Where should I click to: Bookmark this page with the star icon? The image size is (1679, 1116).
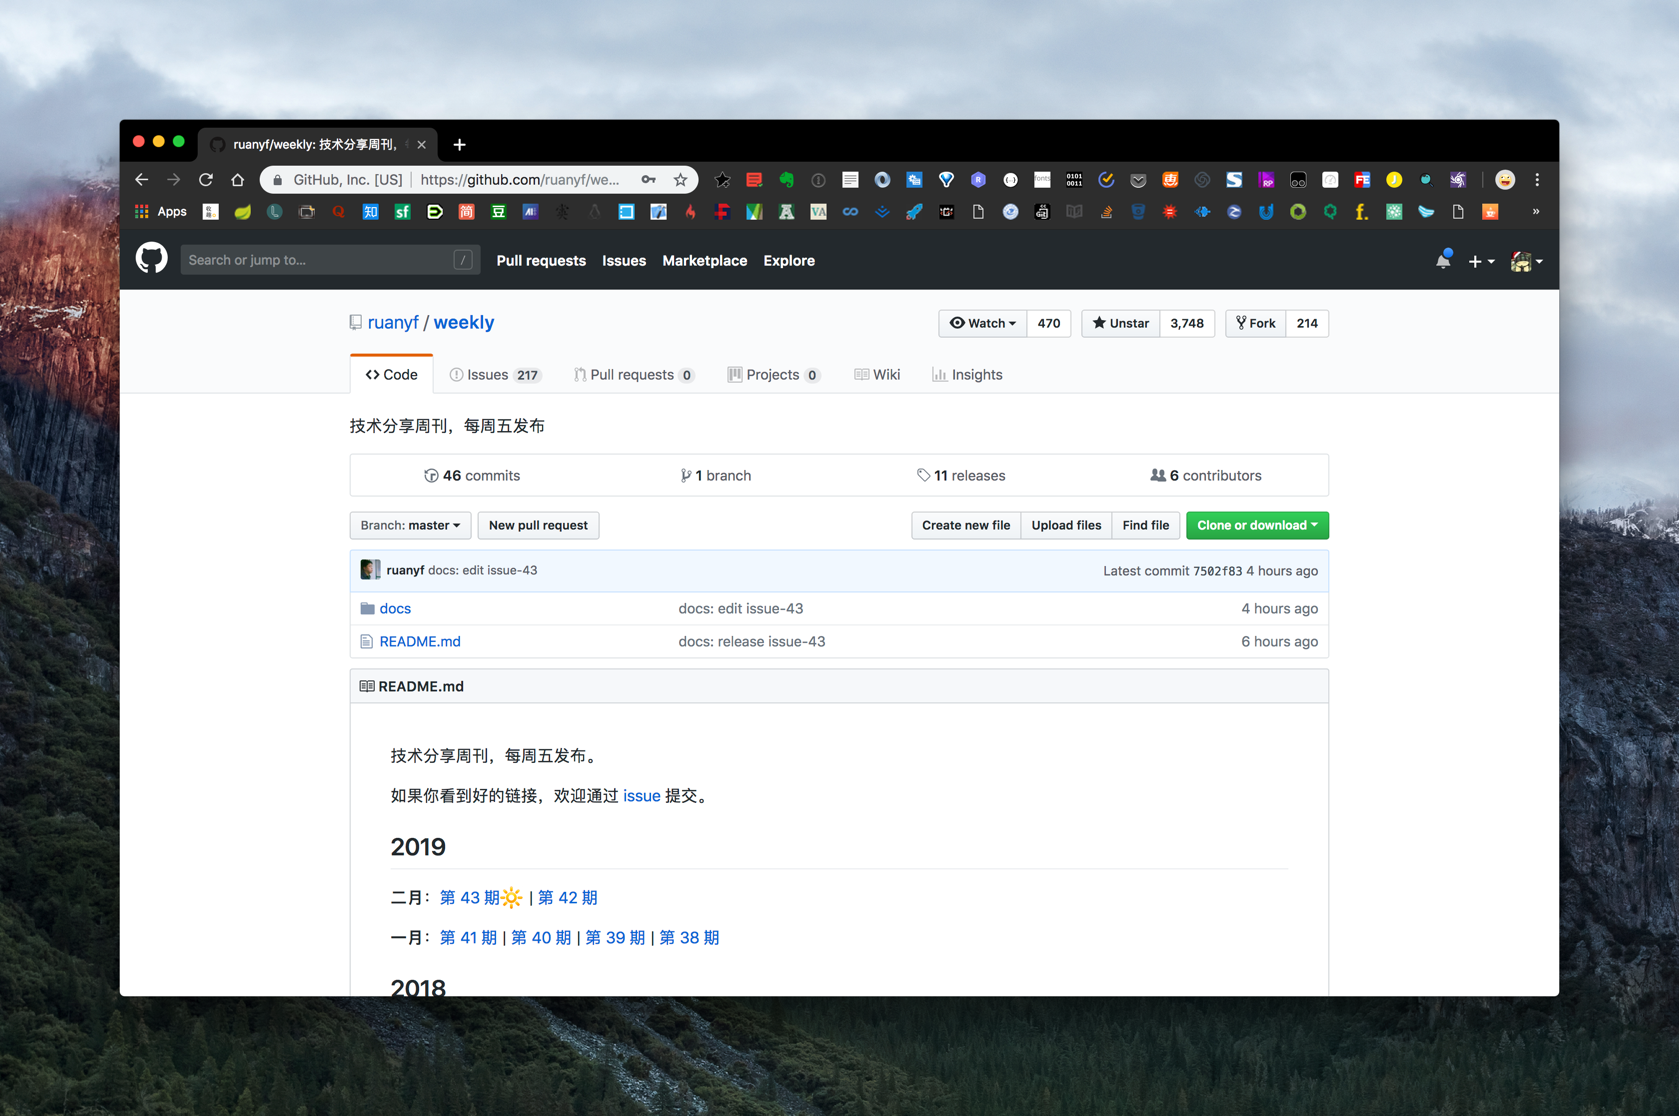pyautogui.click(x=681, y=180)
